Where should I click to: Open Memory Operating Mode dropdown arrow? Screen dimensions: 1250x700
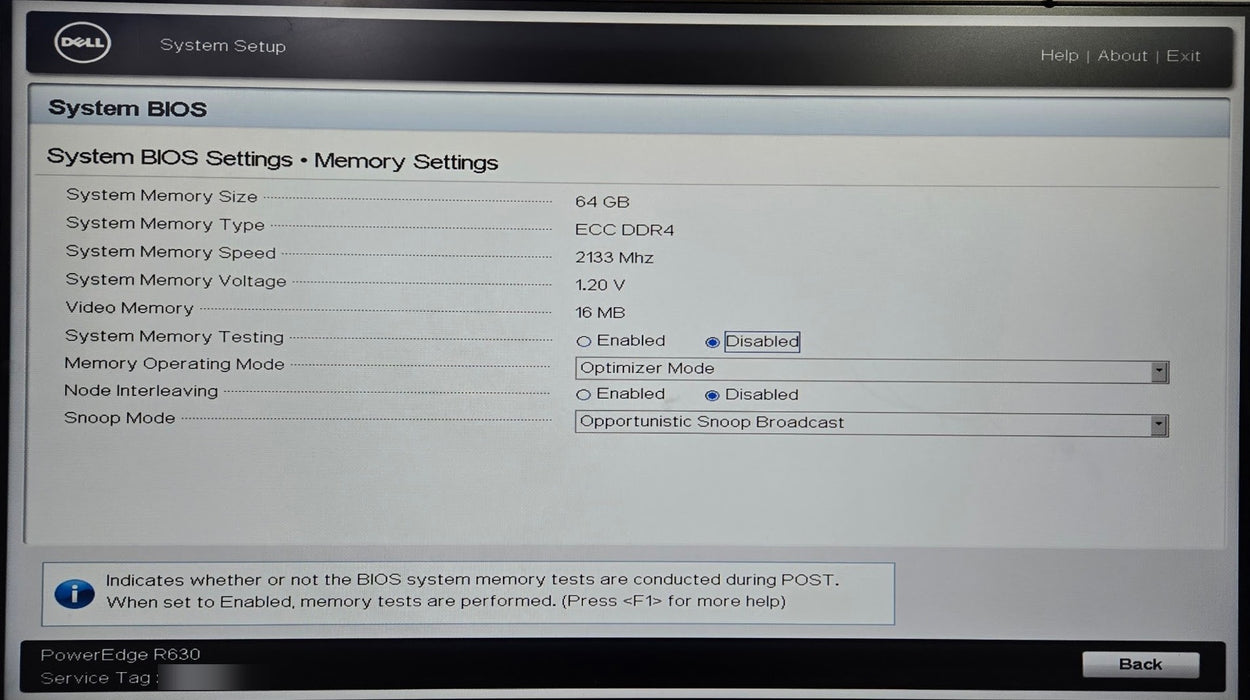[x=1159, y=371]
